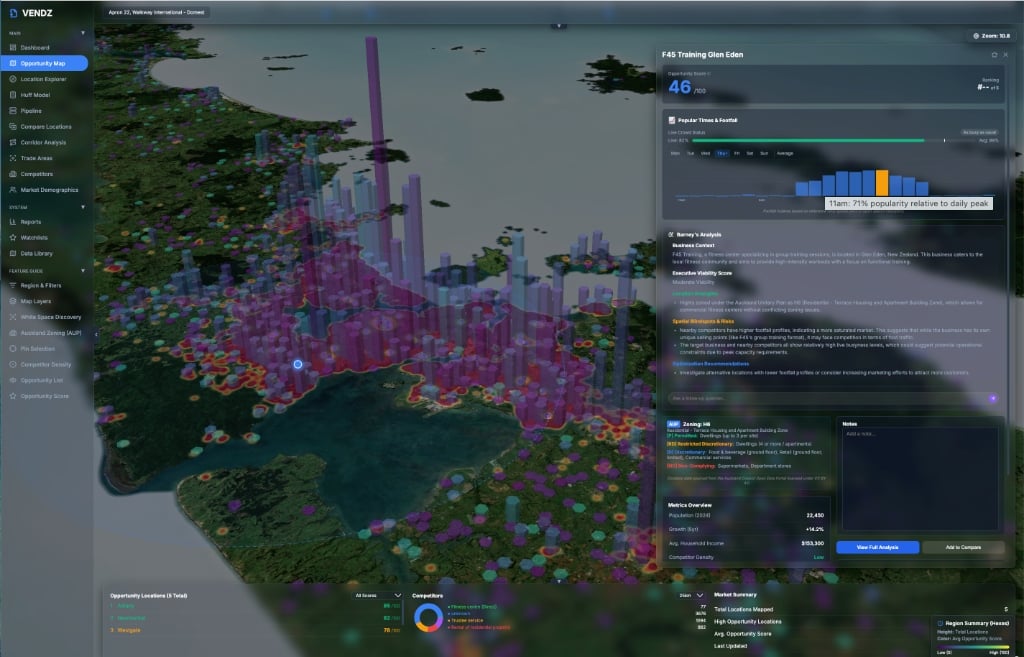This screenshot has width=1024, height=657.
Task: Click the Low-to-High color legend bar
Action: point(973,647)
